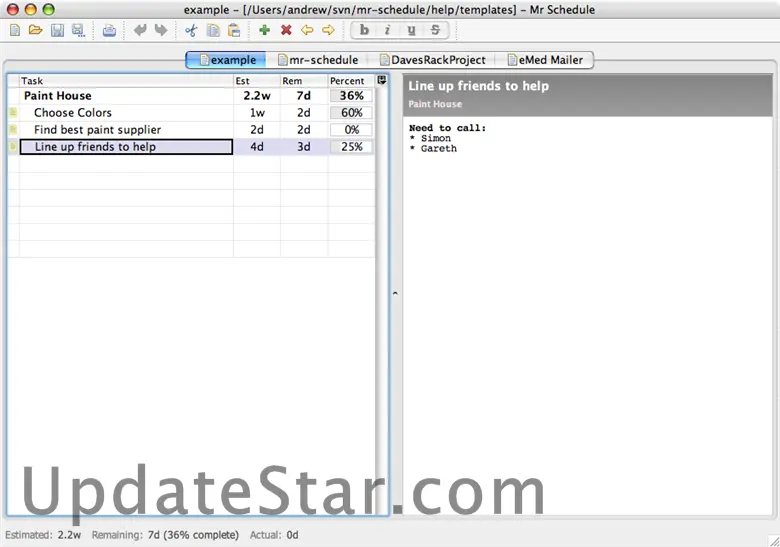Screen dimensions: 780x547
Task: Click the 0% progress for paint supplier
Action: pyautogui.click(x=351, y=130)
